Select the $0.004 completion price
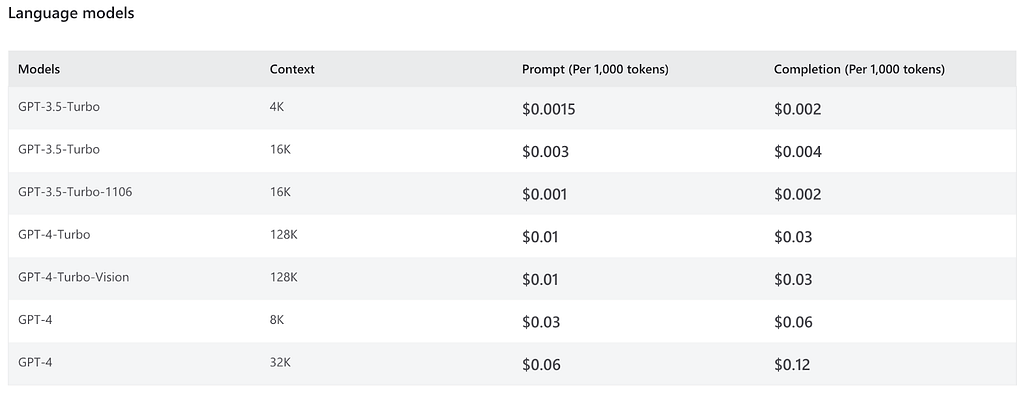 tap(797, 152)
